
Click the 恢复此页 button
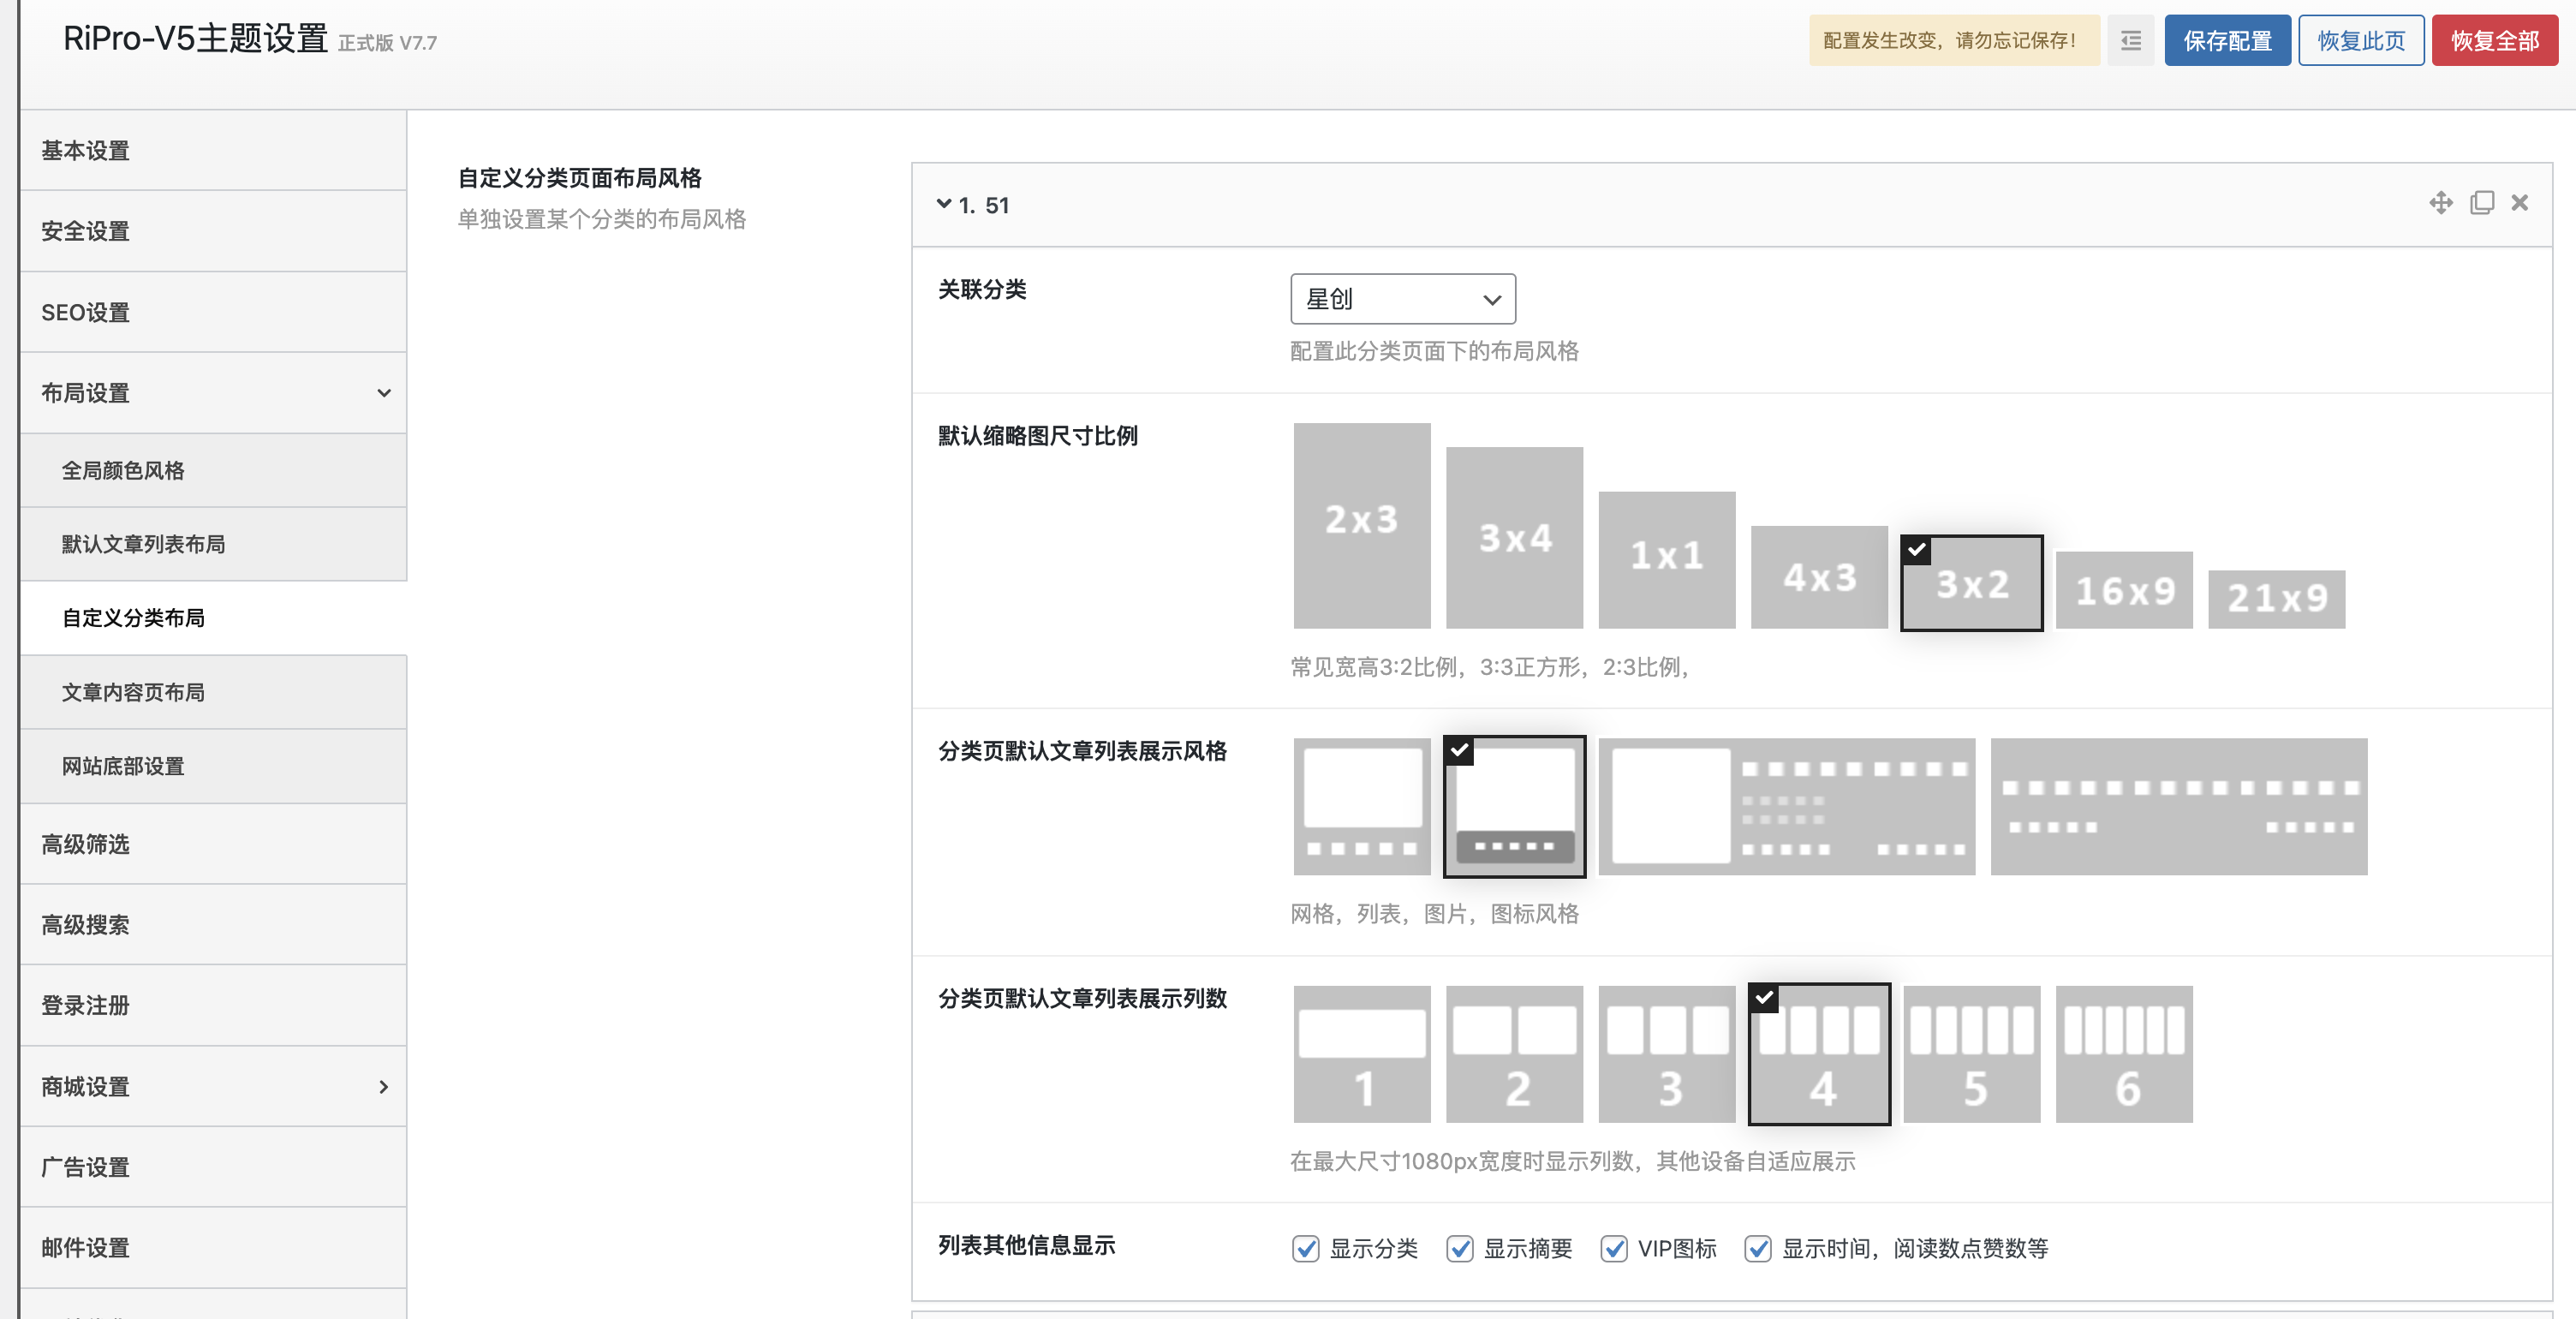tap(2361, 41)
